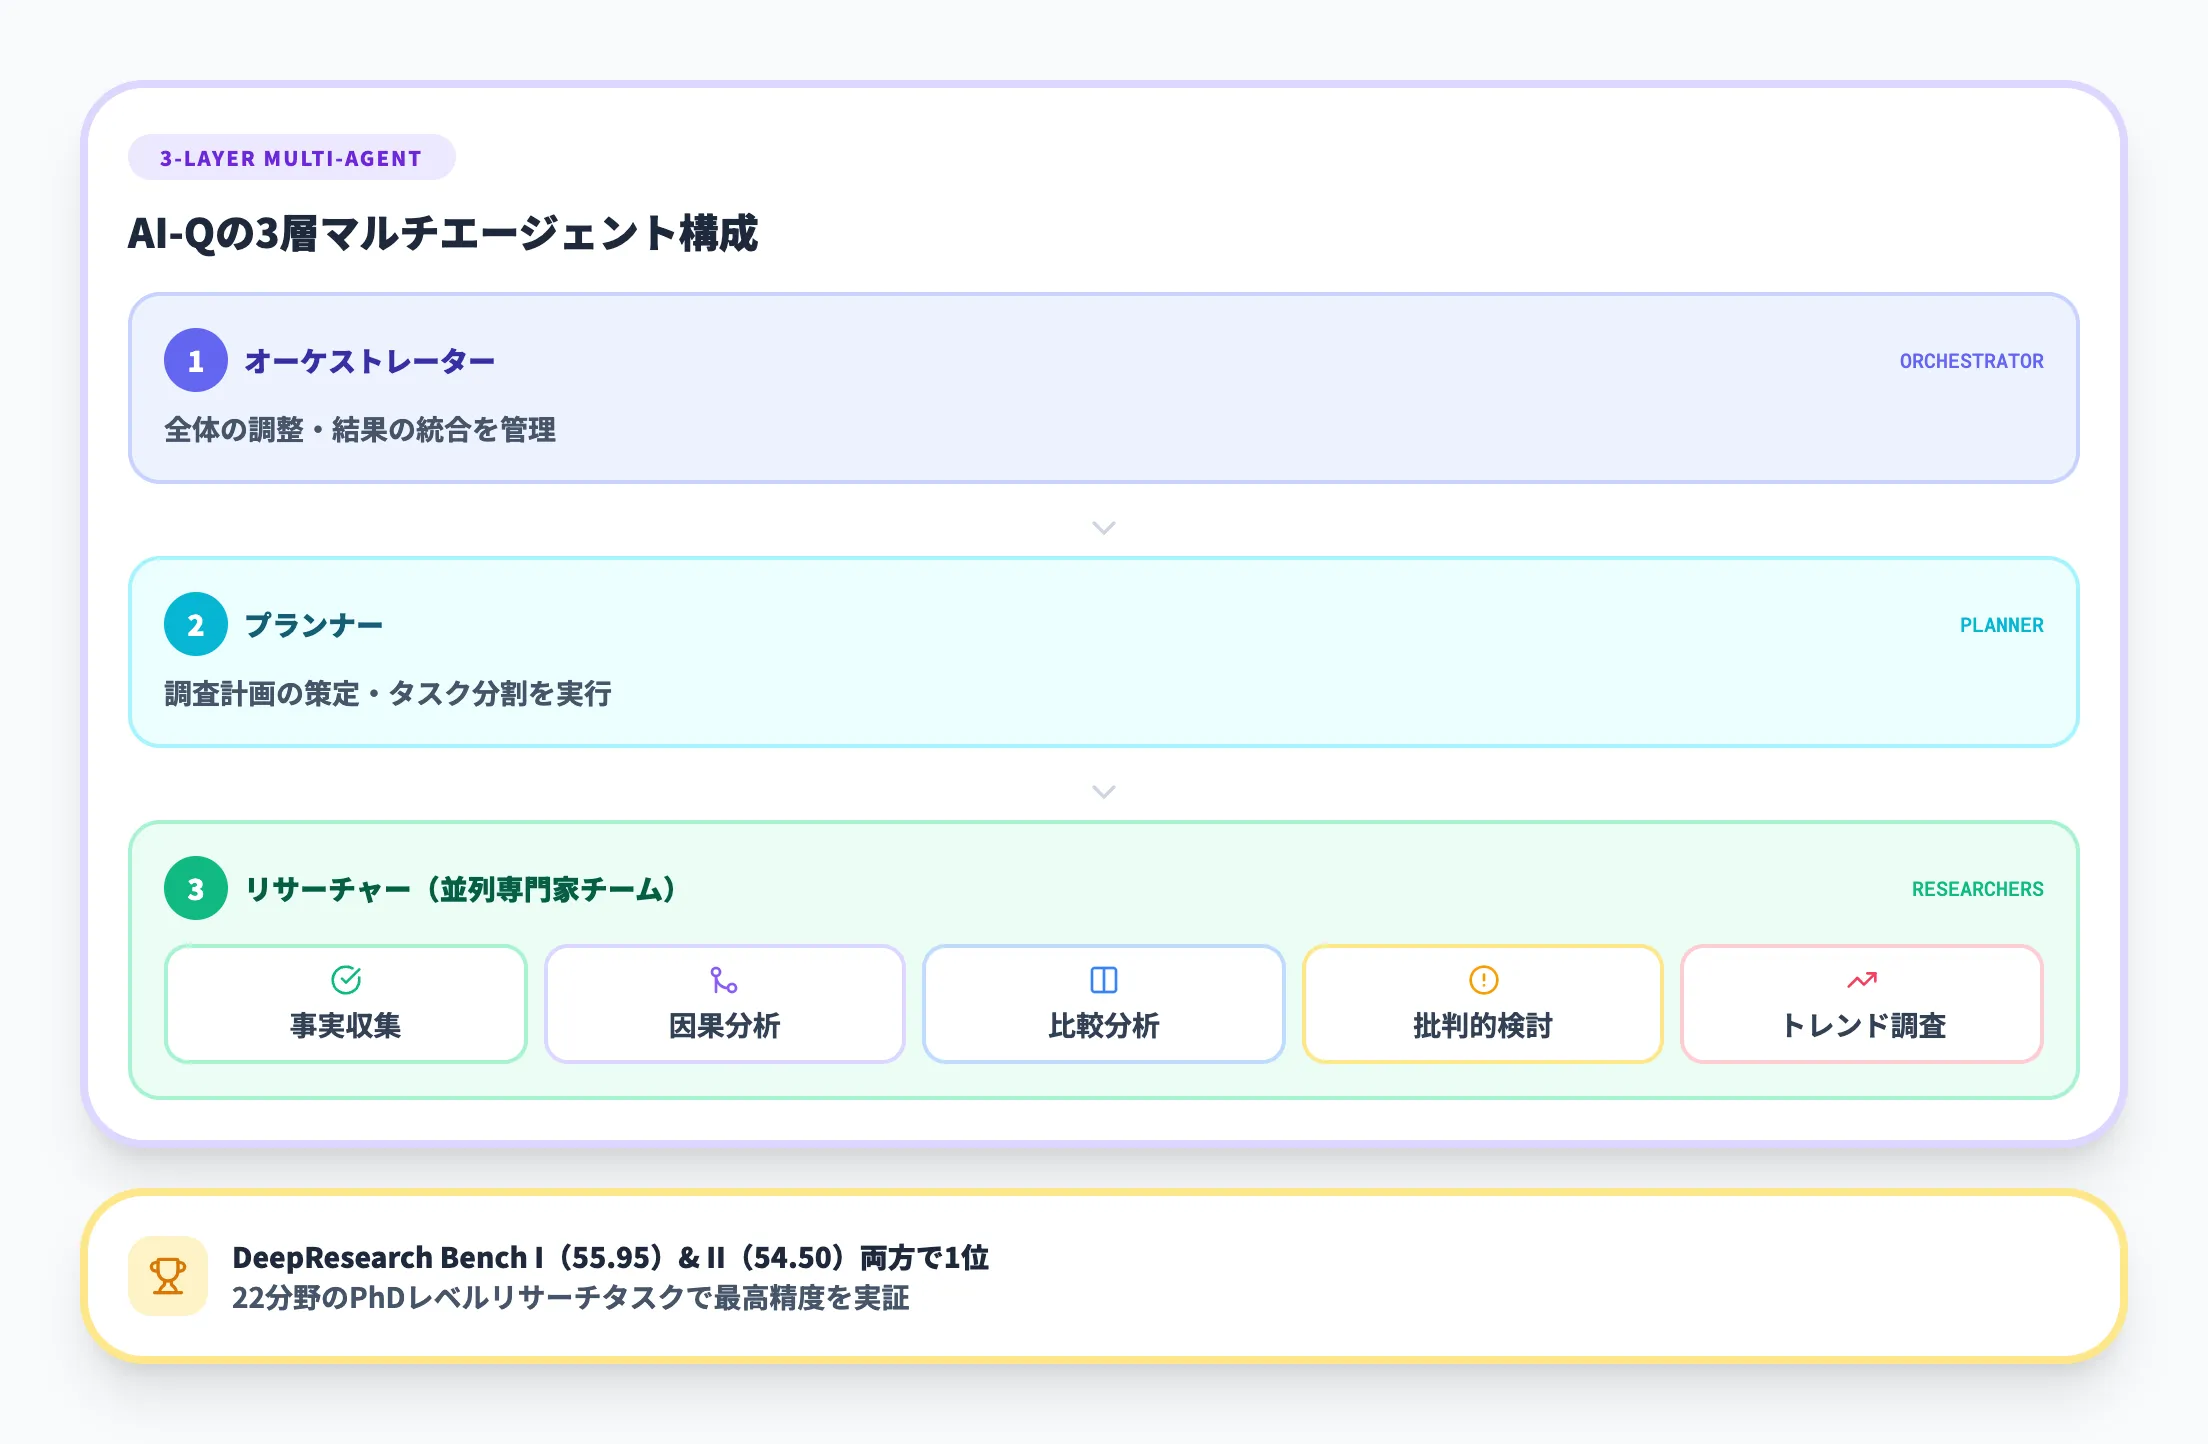Image resolution: width=2208 pixels, height=1444 pixels.
Task: Toggle the トレンド調査 researcher card
Action: point(1861,1003)
